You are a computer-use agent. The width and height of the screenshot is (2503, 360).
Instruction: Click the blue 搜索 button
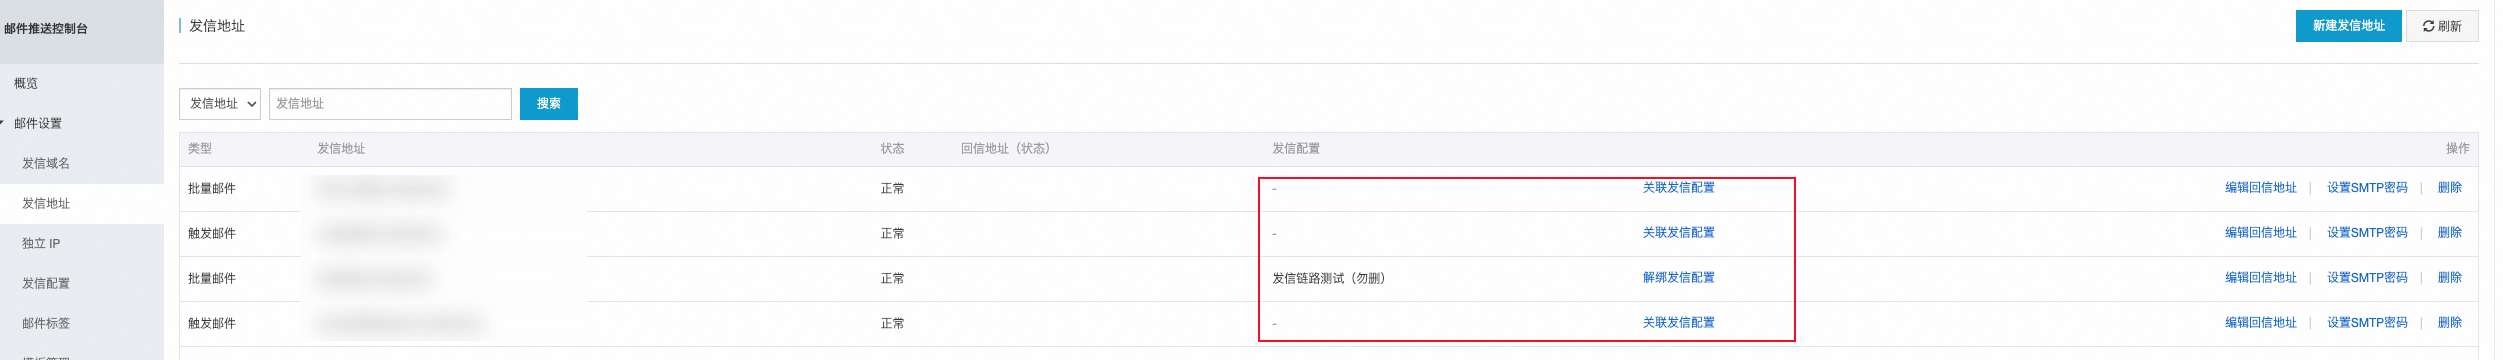(548, 104)
